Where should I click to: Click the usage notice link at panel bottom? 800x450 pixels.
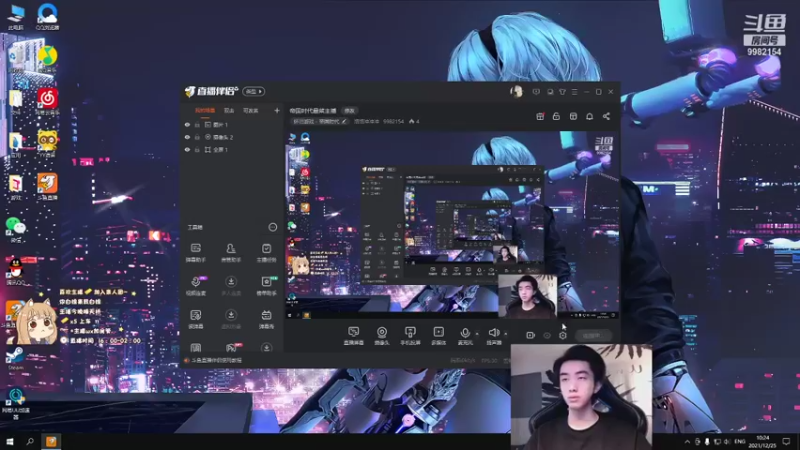(x=216, y=360)
